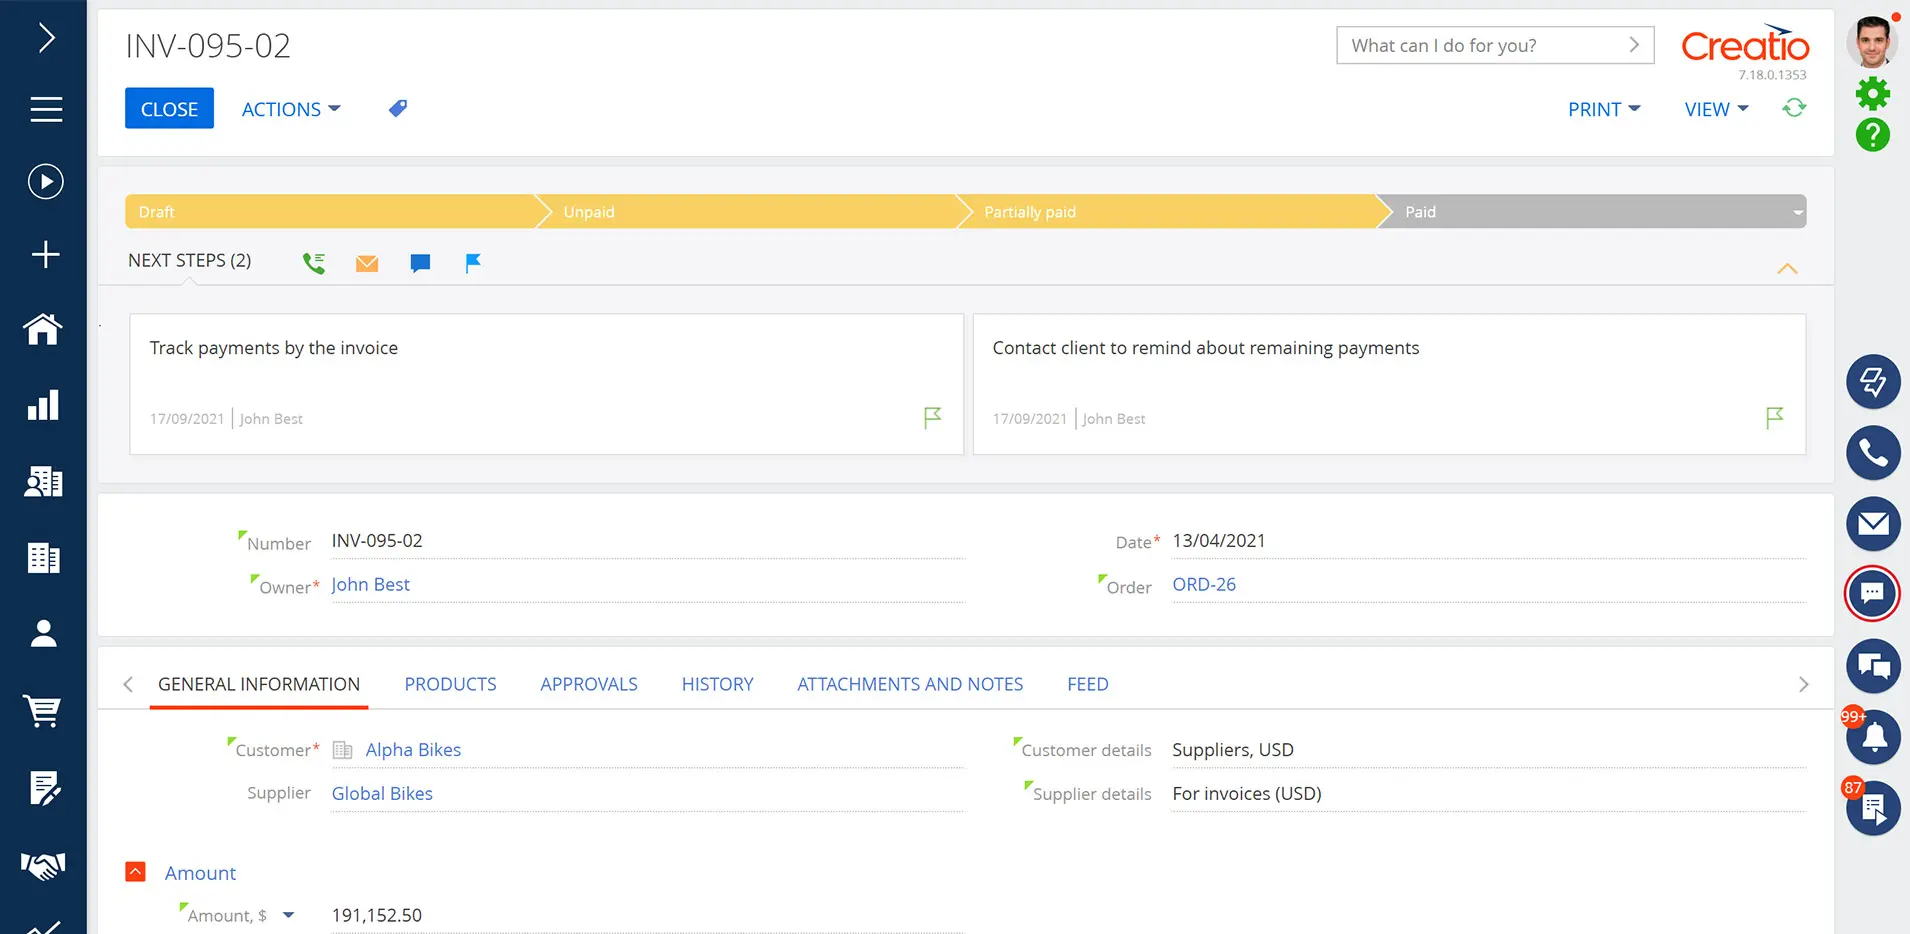Open the Amount currency dropdown arrow

coord(289,915)
